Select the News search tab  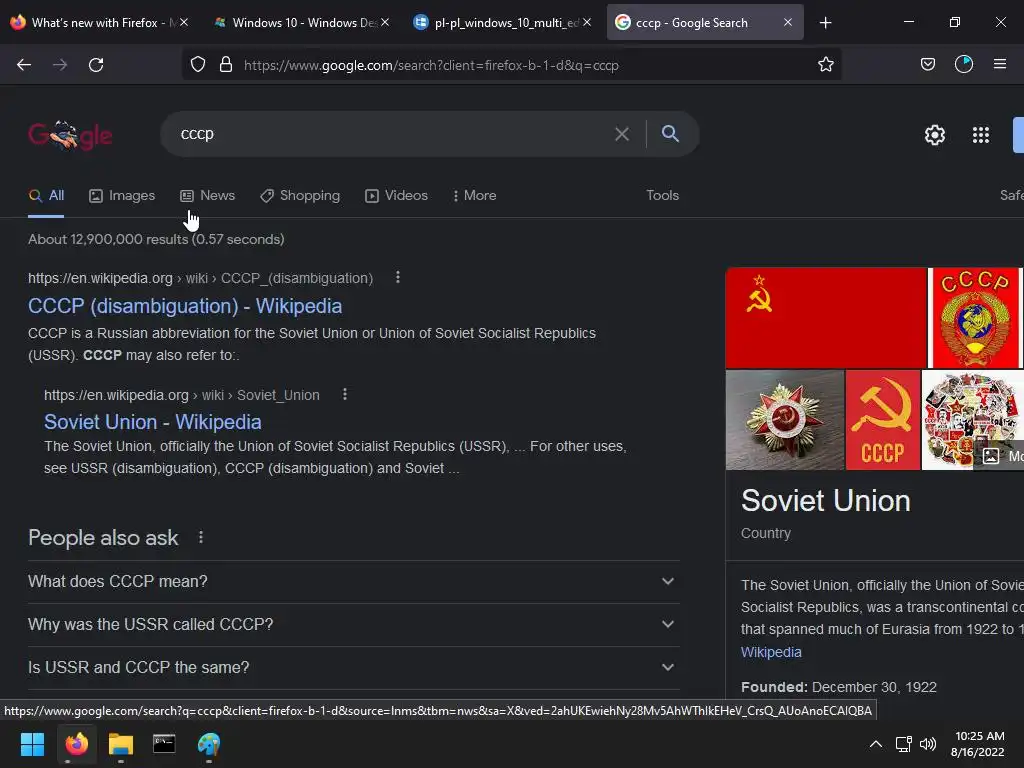tap(208, 195)
